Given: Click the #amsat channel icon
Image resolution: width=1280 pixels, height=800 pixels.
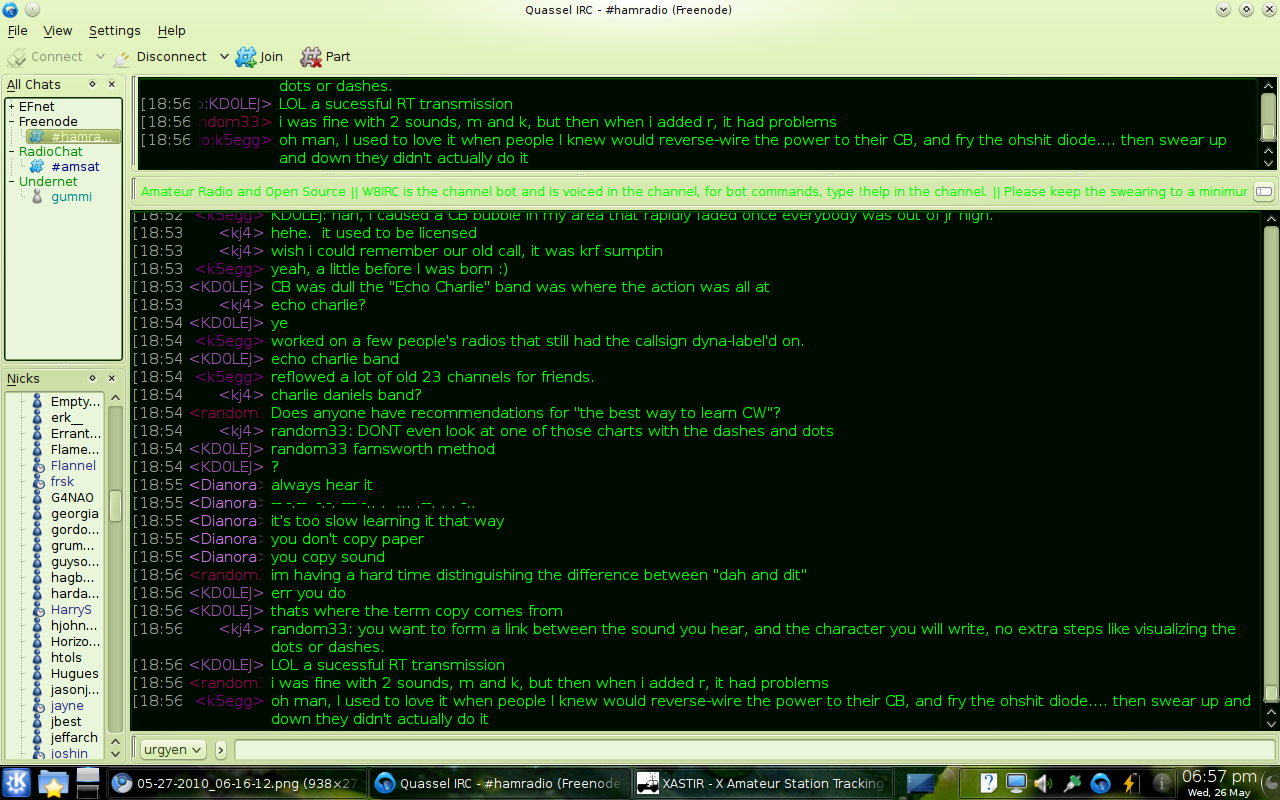Looking at the screenshot, I should click(37, 167).
